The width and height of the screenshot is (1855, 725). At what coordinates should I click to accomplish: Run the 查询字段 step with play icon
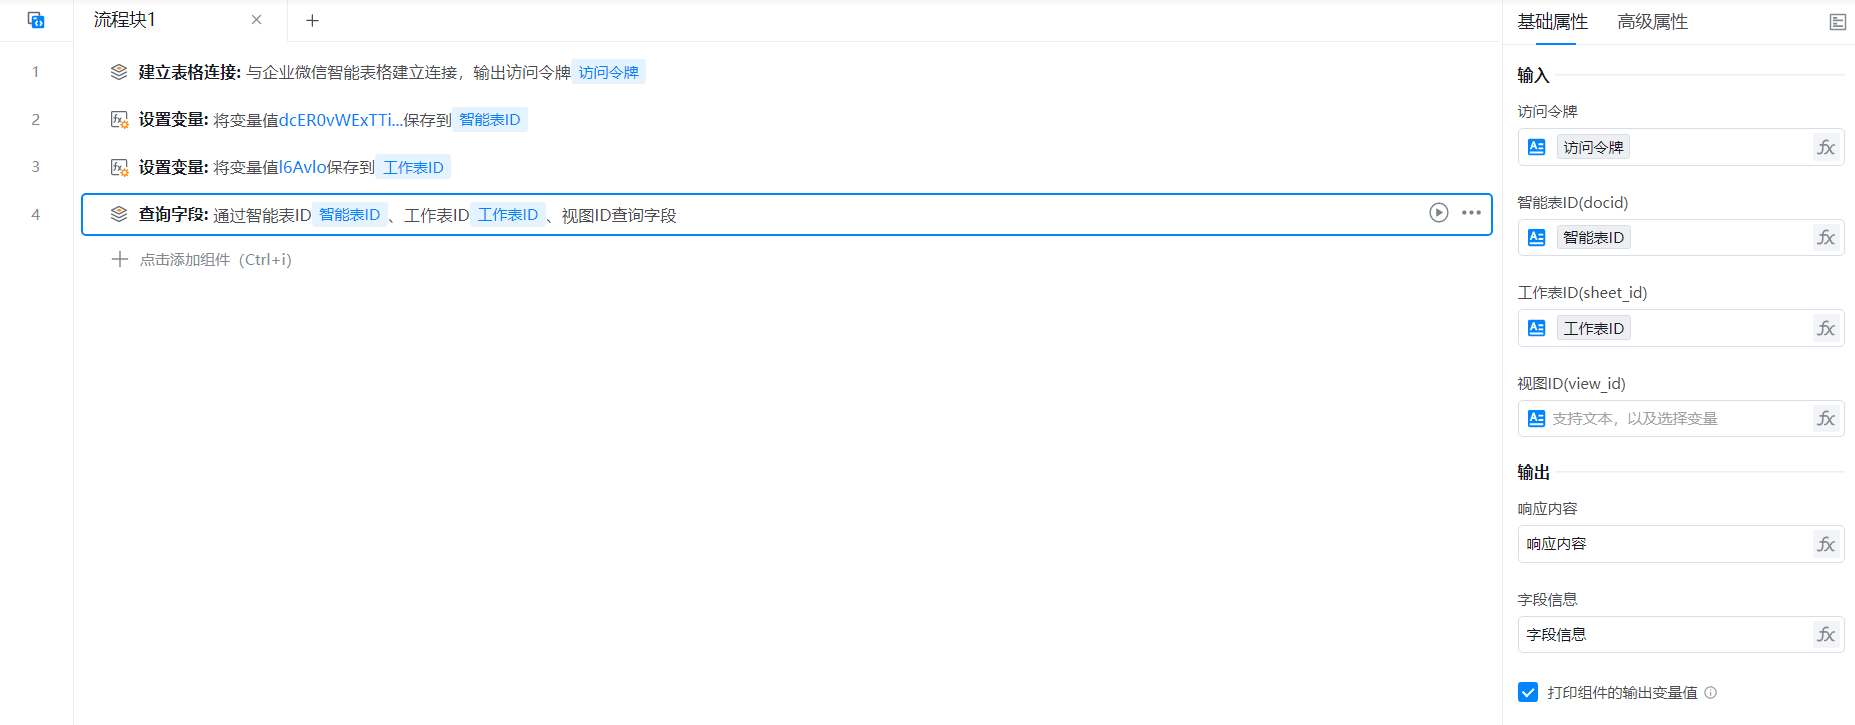(1438, 212)
